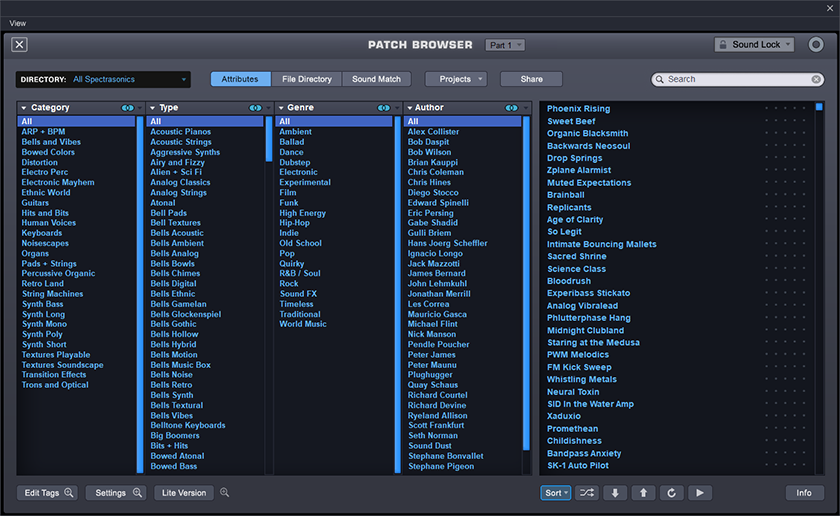Click the Author column scrollbar
The height and width of the screenshot is (516, 840).
point(526,283)
